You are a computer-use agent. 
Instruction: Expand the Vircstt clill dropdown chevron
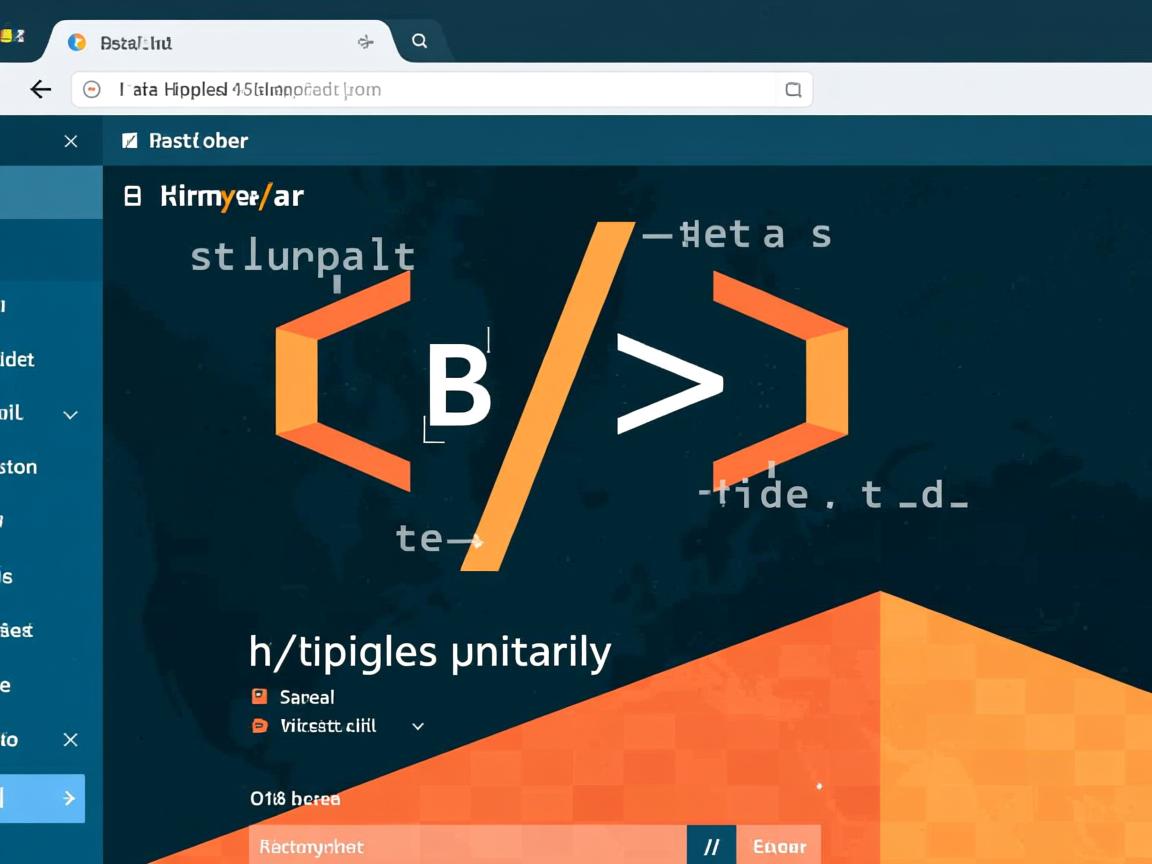pyautogui.click(x=418, y=727)
